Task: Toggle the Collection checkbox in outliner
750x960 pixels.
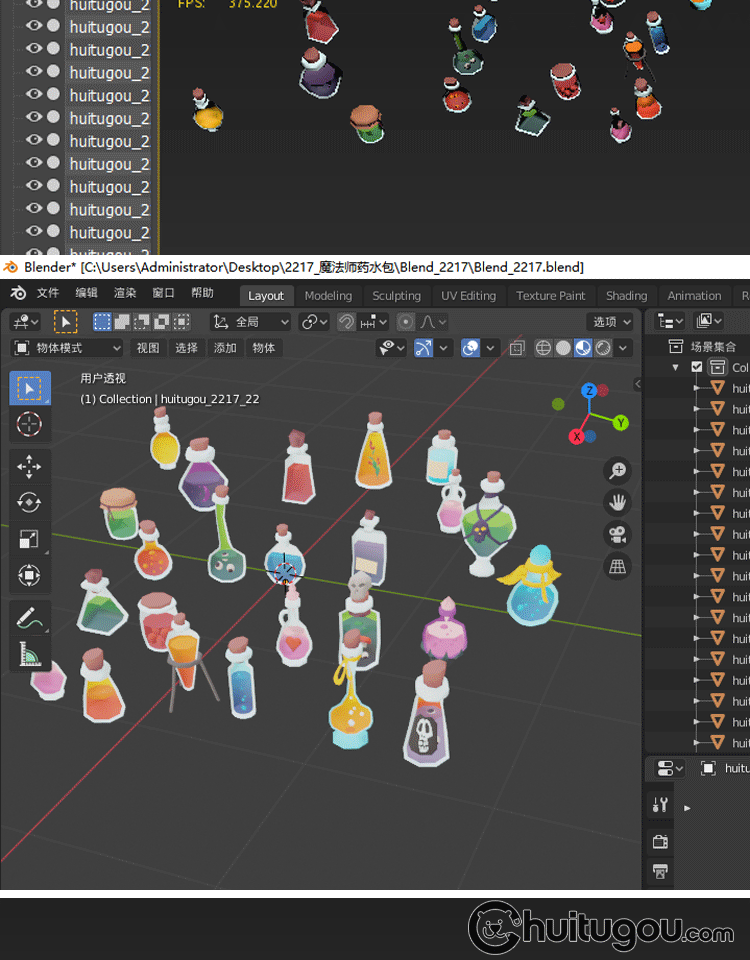Action: click(x=697, y=367)
